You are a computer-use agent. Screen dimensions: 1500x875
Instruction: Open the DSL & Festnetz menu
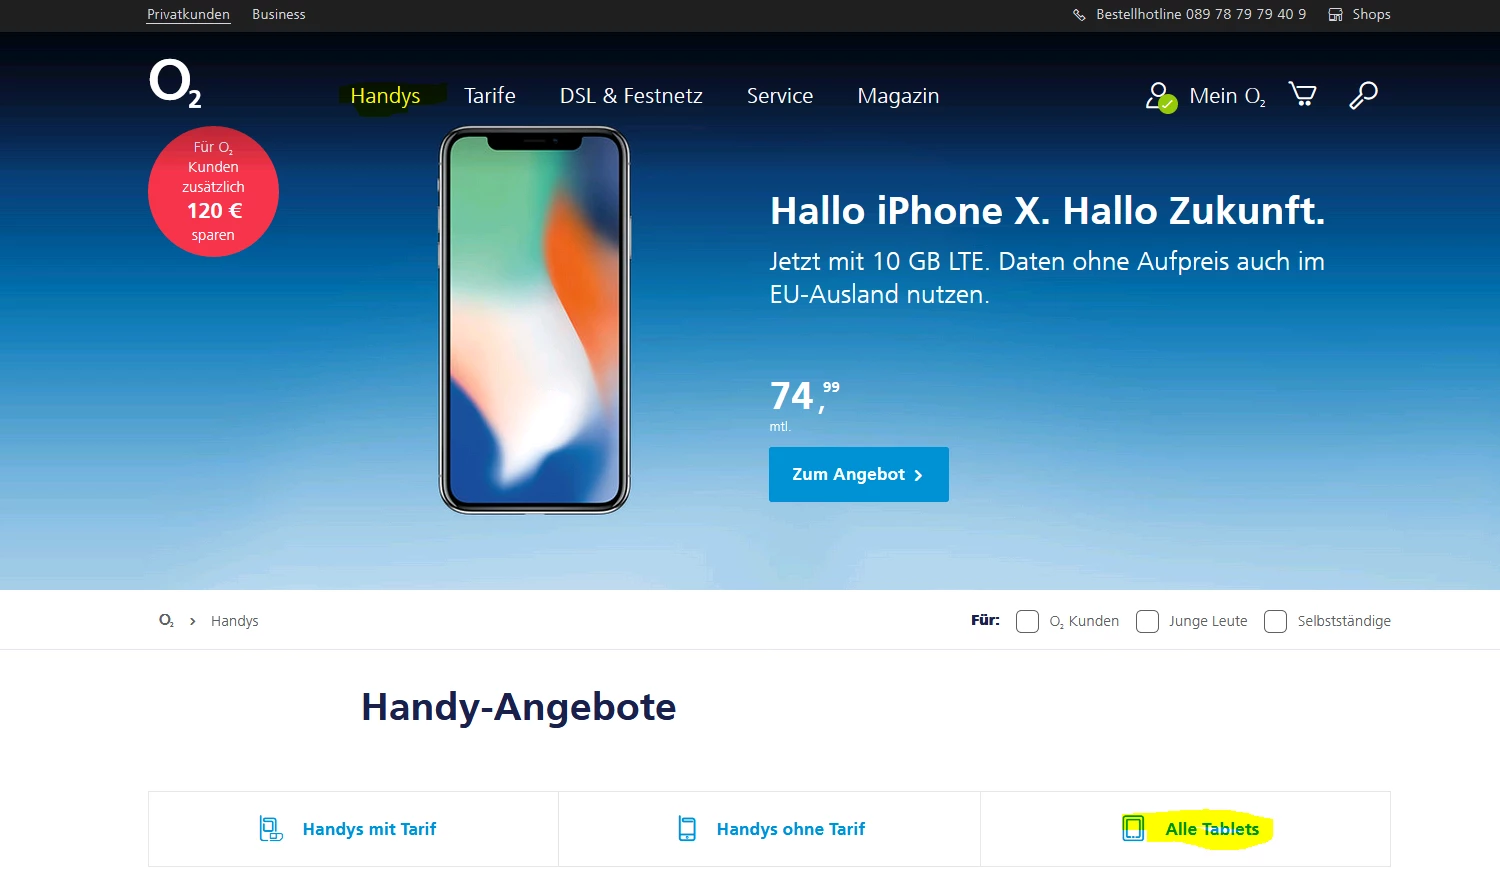(x=631, y=96)
